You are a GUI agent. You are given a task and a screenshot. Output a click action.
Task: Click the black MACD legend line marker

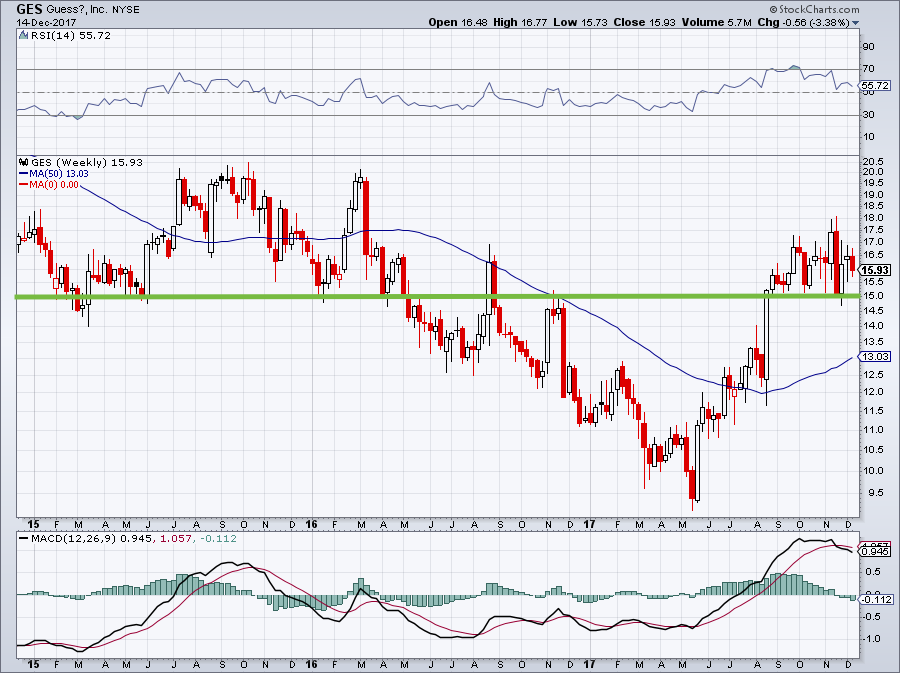point(24,539)
